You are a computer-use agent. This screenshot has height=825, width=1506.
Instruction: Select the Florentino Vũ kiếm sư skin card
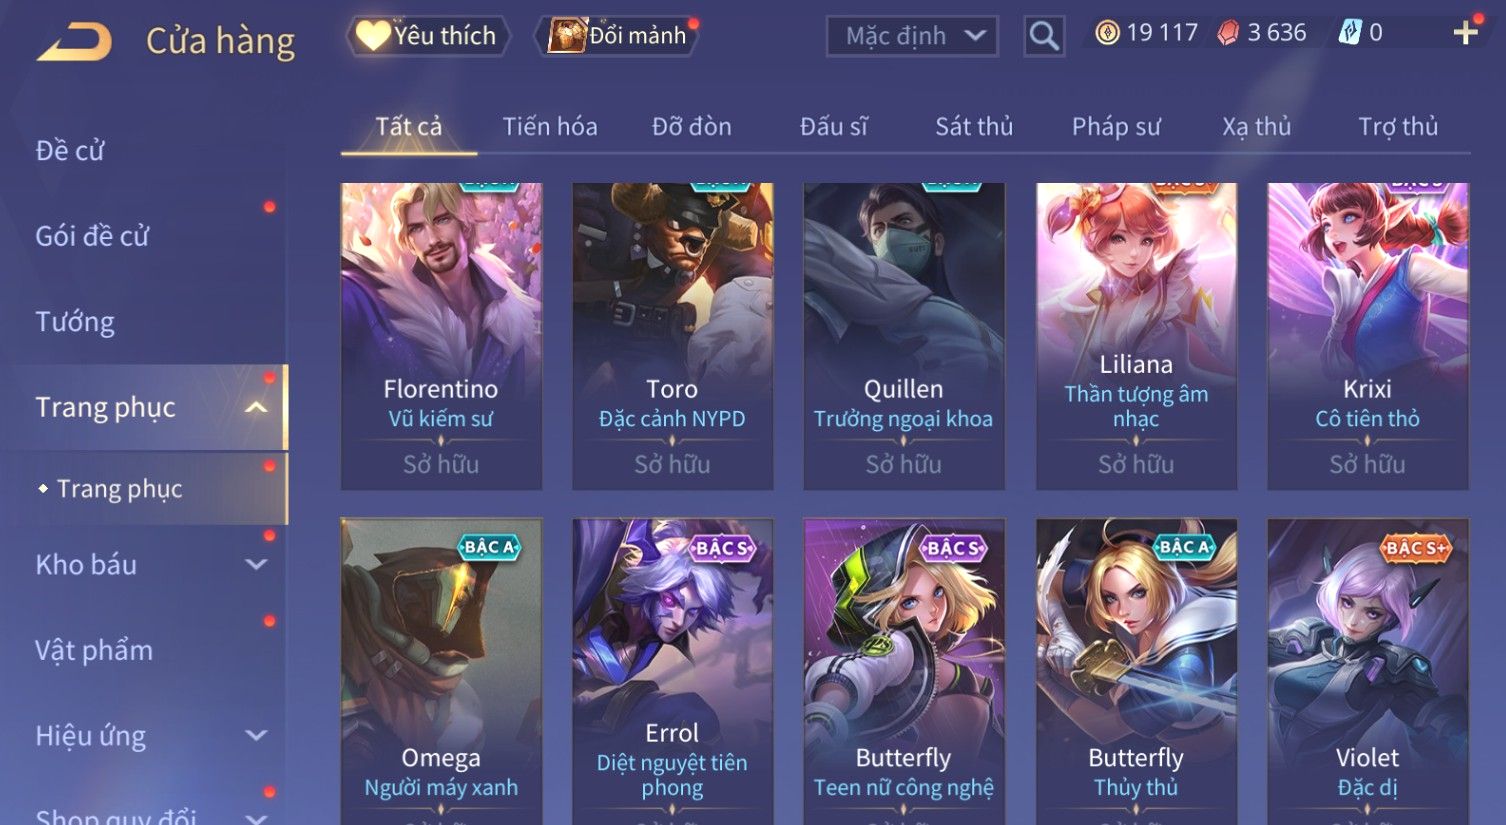click(x=441, y=336)
